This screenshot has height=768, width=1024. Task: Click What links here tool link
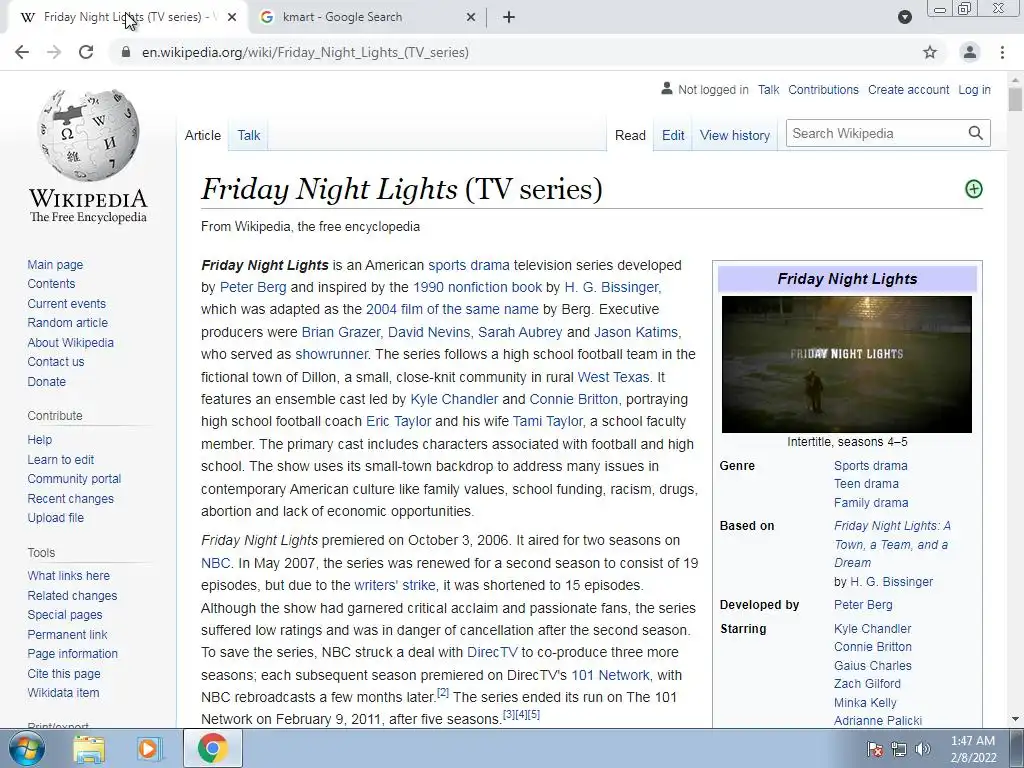tap(69, 575)
